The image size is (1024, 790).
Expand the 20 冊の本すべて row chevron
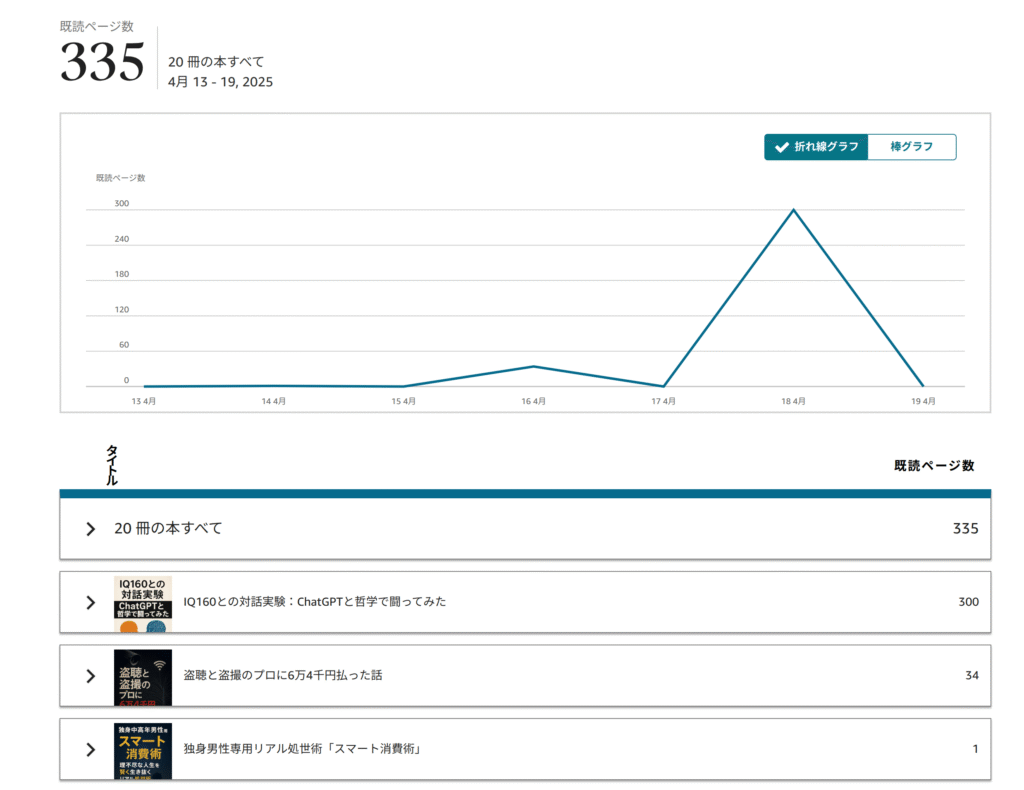tap(91, 529)
